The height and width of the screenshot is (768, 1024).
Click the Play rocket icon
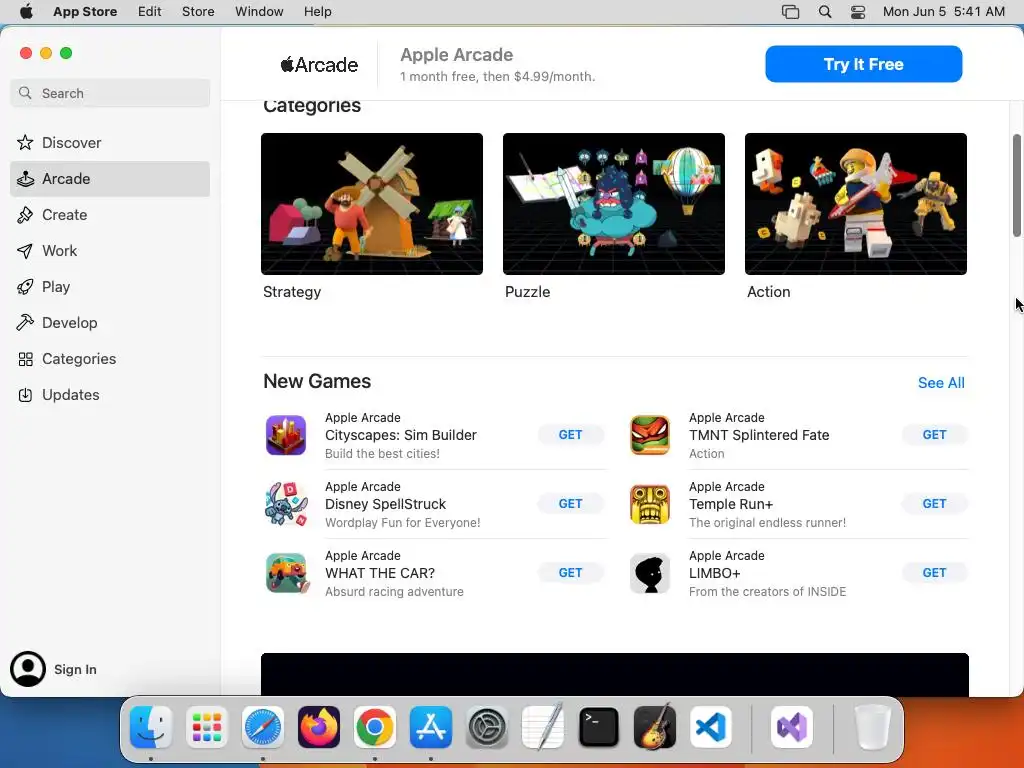coord(25,287)
